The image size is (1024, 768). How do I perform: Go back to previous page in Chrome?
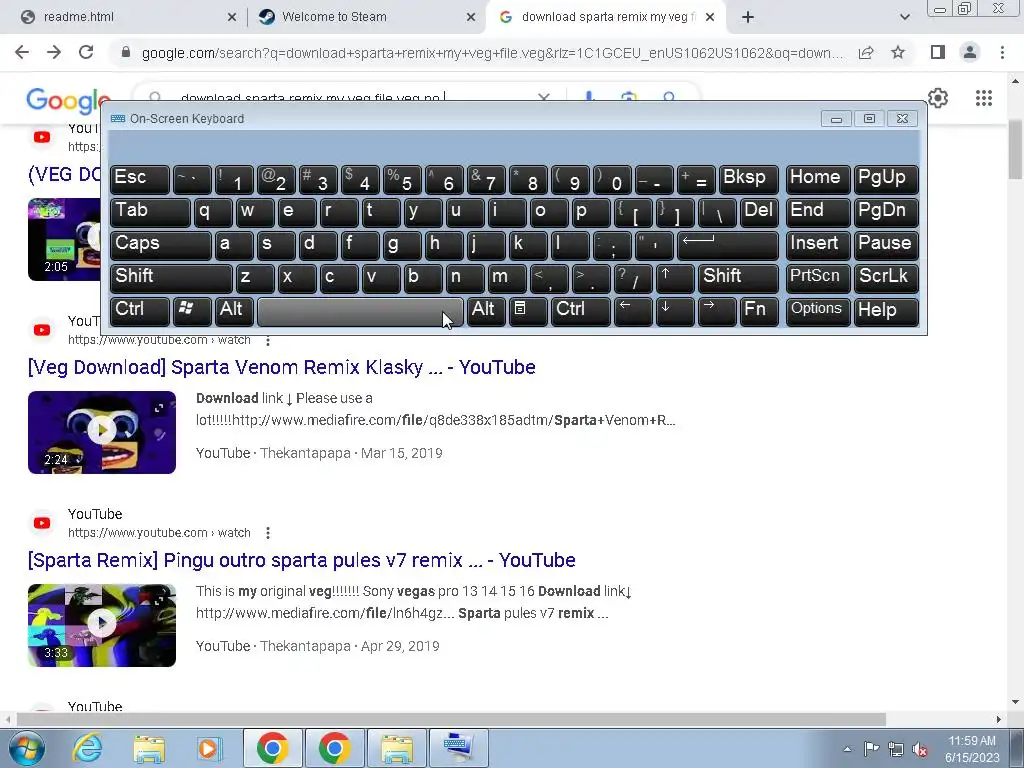[22, 52]
